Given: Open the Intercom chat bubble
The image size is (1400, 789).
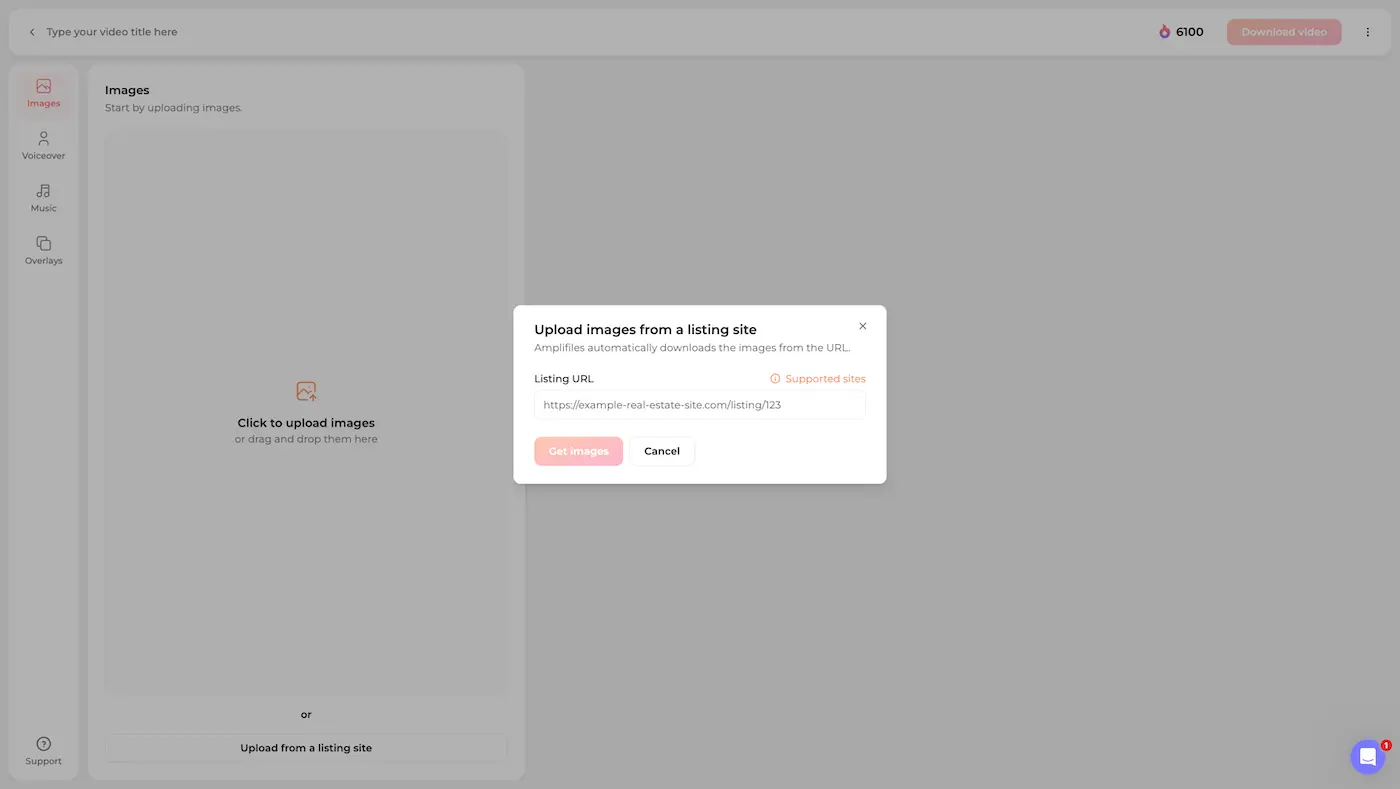Looking at the screenshot, I should coord(1367,756).
